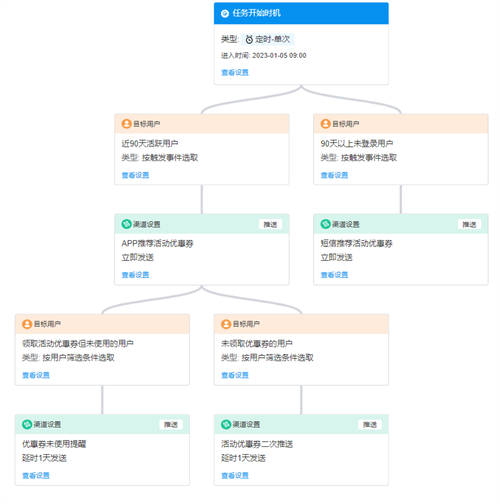The image size is (500, 504).
Task: Click the green channel icon on APP推荐活动优惠券 node
Action: [x=126, y=224]
